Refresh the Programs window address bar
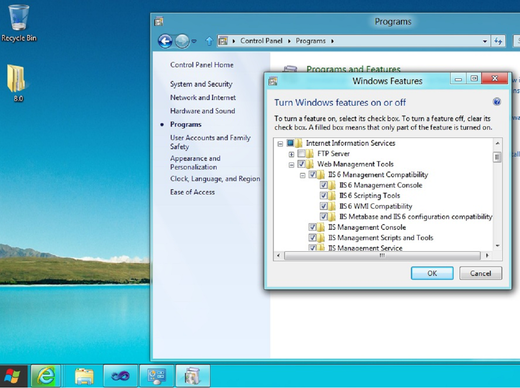 pyautogui.click(x=498, y=41)
